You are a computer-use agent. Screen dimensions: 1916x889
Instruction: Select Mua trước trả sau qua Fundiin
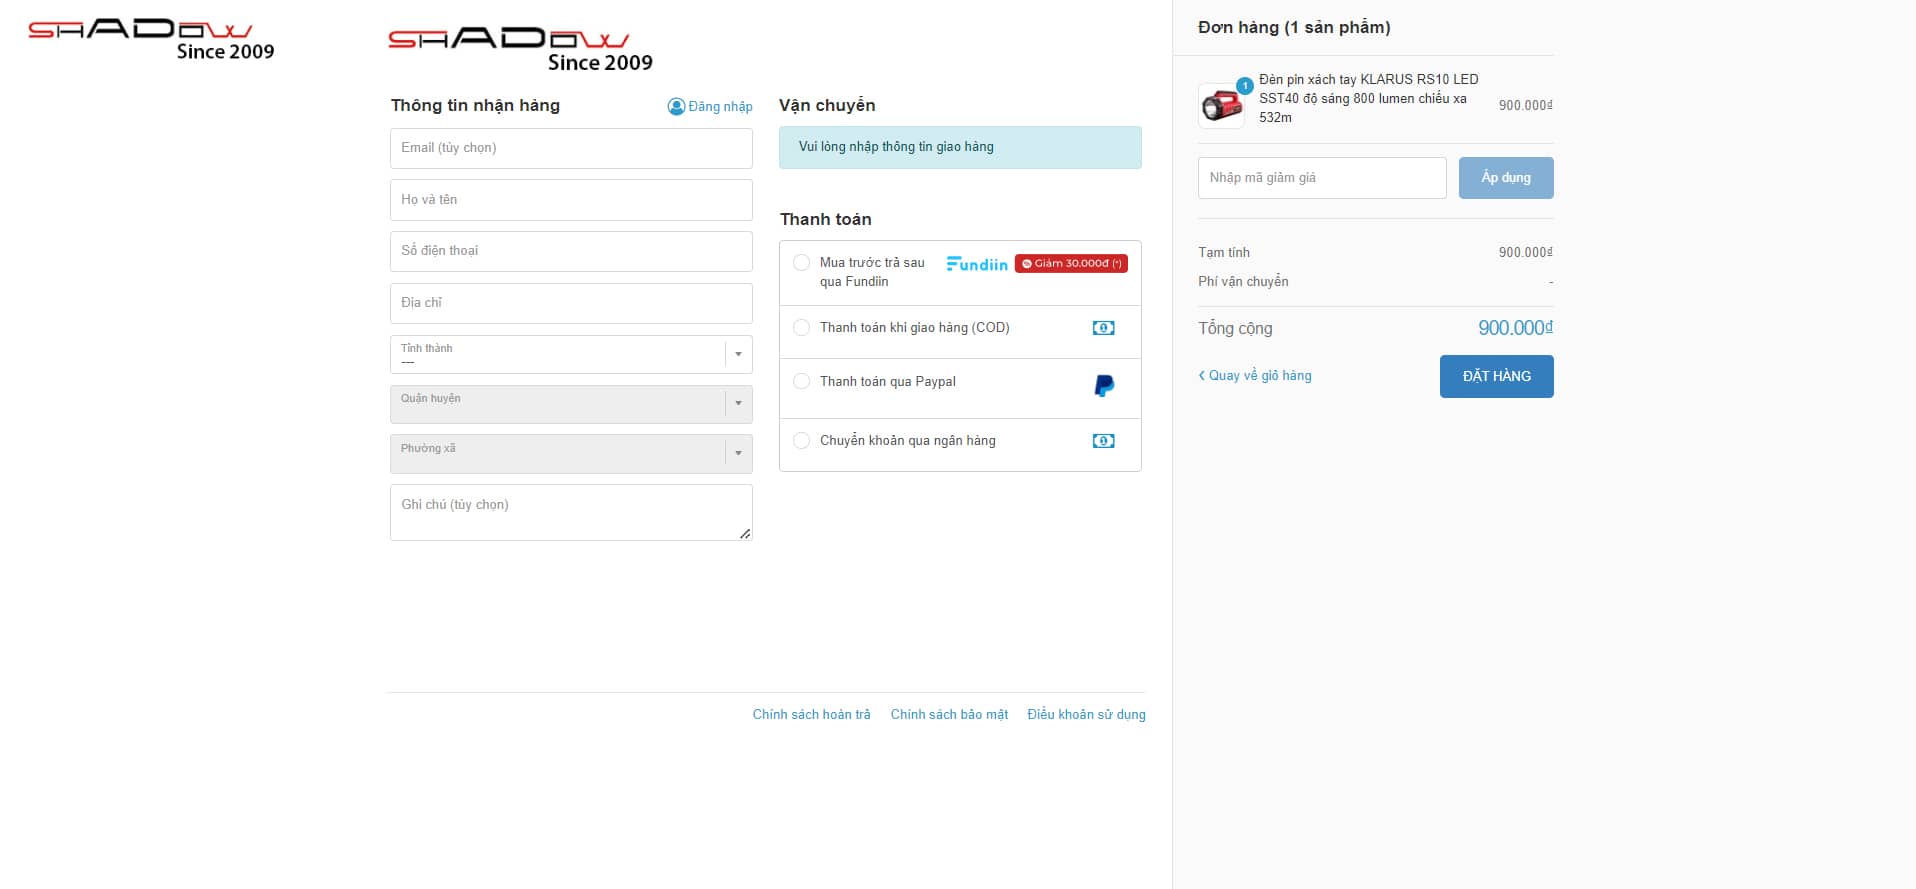pyautogui.click(x=801, y=263)
